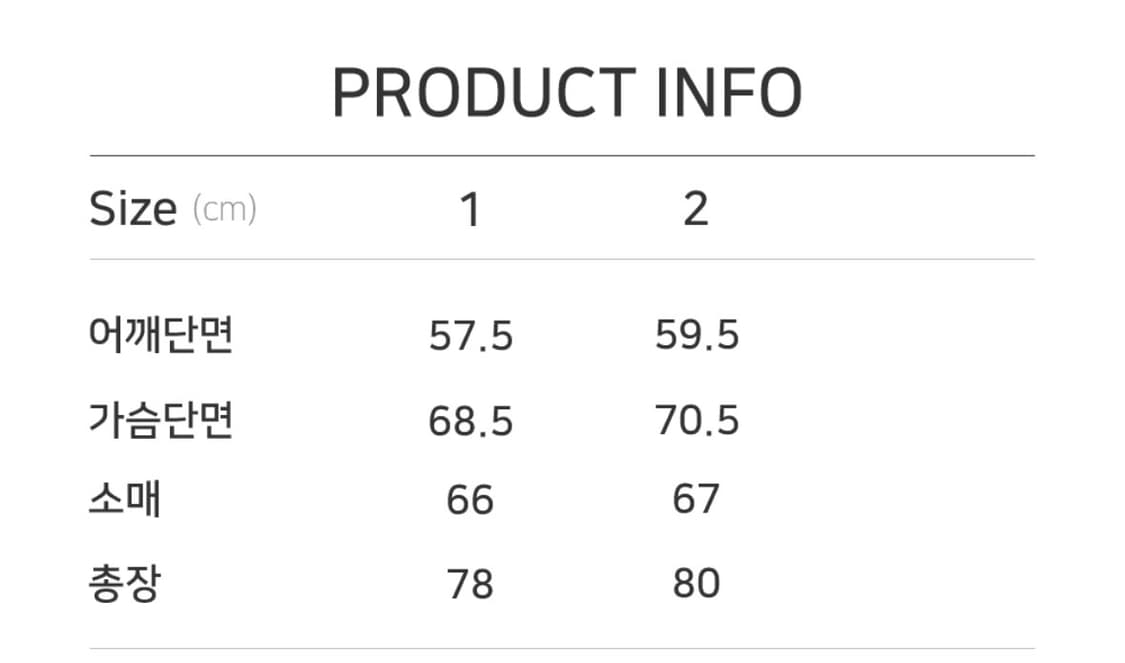Click the 57.5 shoulder value

point(471,337)
